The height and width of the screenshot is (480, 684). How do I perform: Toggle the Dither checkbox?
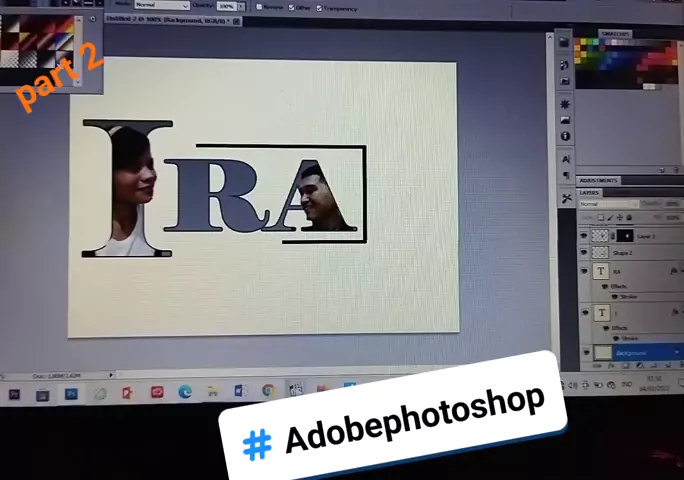point(292,7)
